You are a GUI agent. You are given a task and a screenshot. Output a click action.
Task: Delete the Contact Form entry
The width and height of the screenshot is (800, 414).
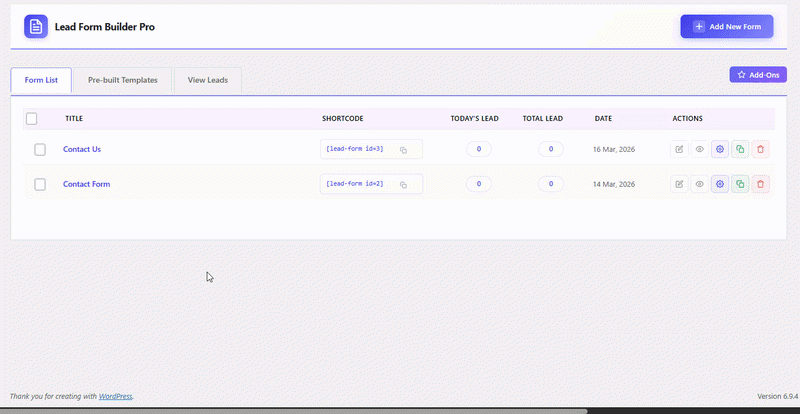761,184
